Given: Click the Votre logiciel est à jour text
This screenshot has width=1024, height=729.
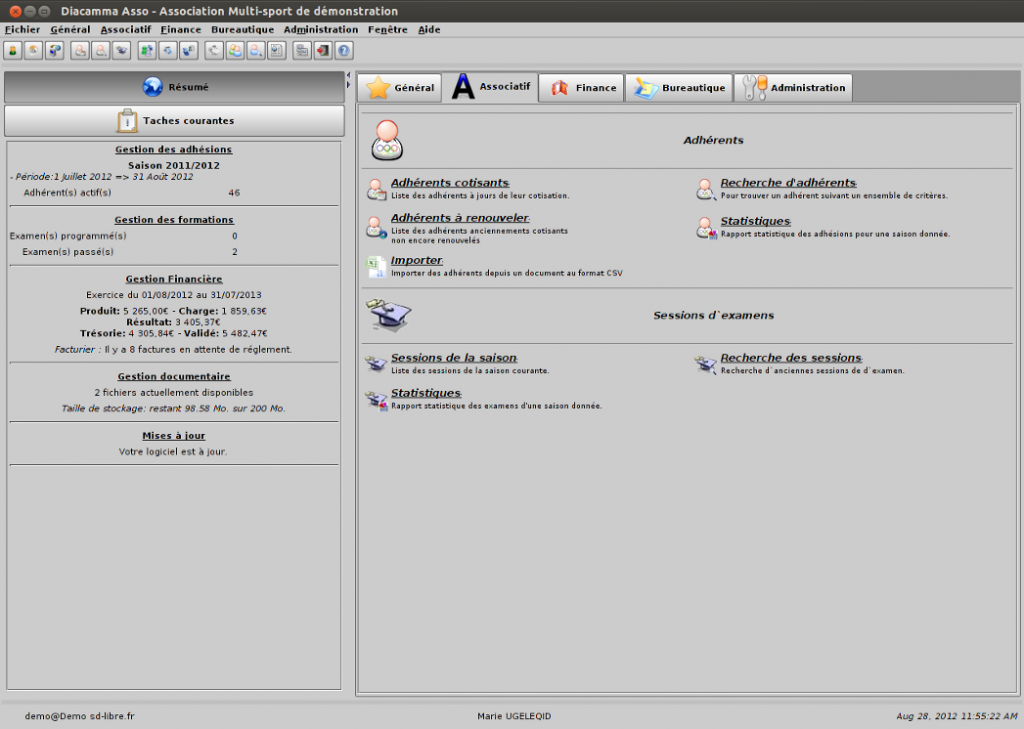Looking at the screenshot, I should 173,452.
